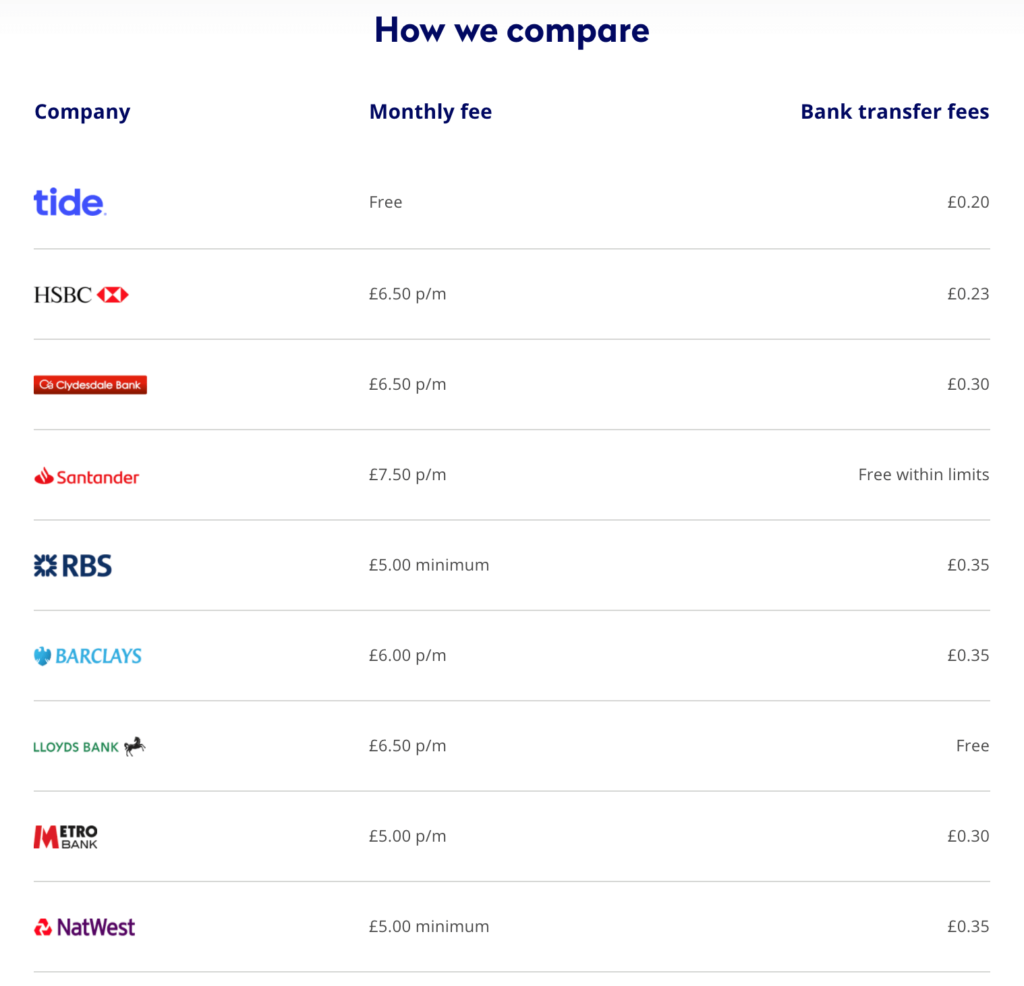The height and width of the screenshot is (986, 1024).
Task: Click the Metro Bank logo
Action: (65, 836)
